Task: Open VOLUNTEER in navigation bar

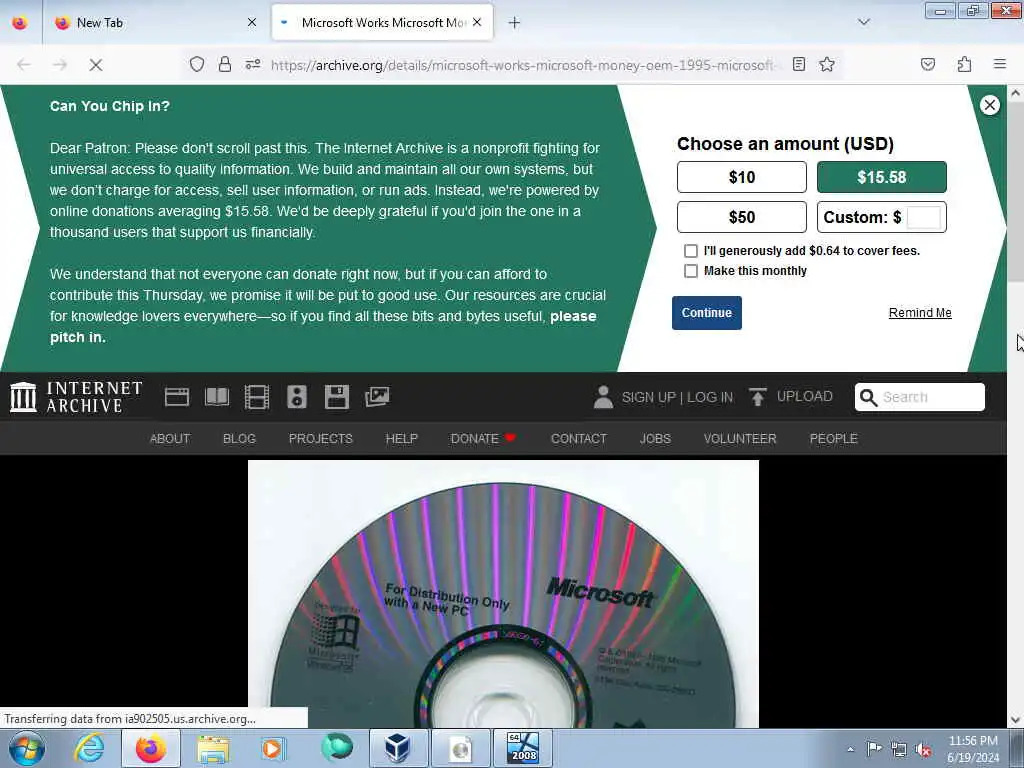Action: tap(740, 439)
